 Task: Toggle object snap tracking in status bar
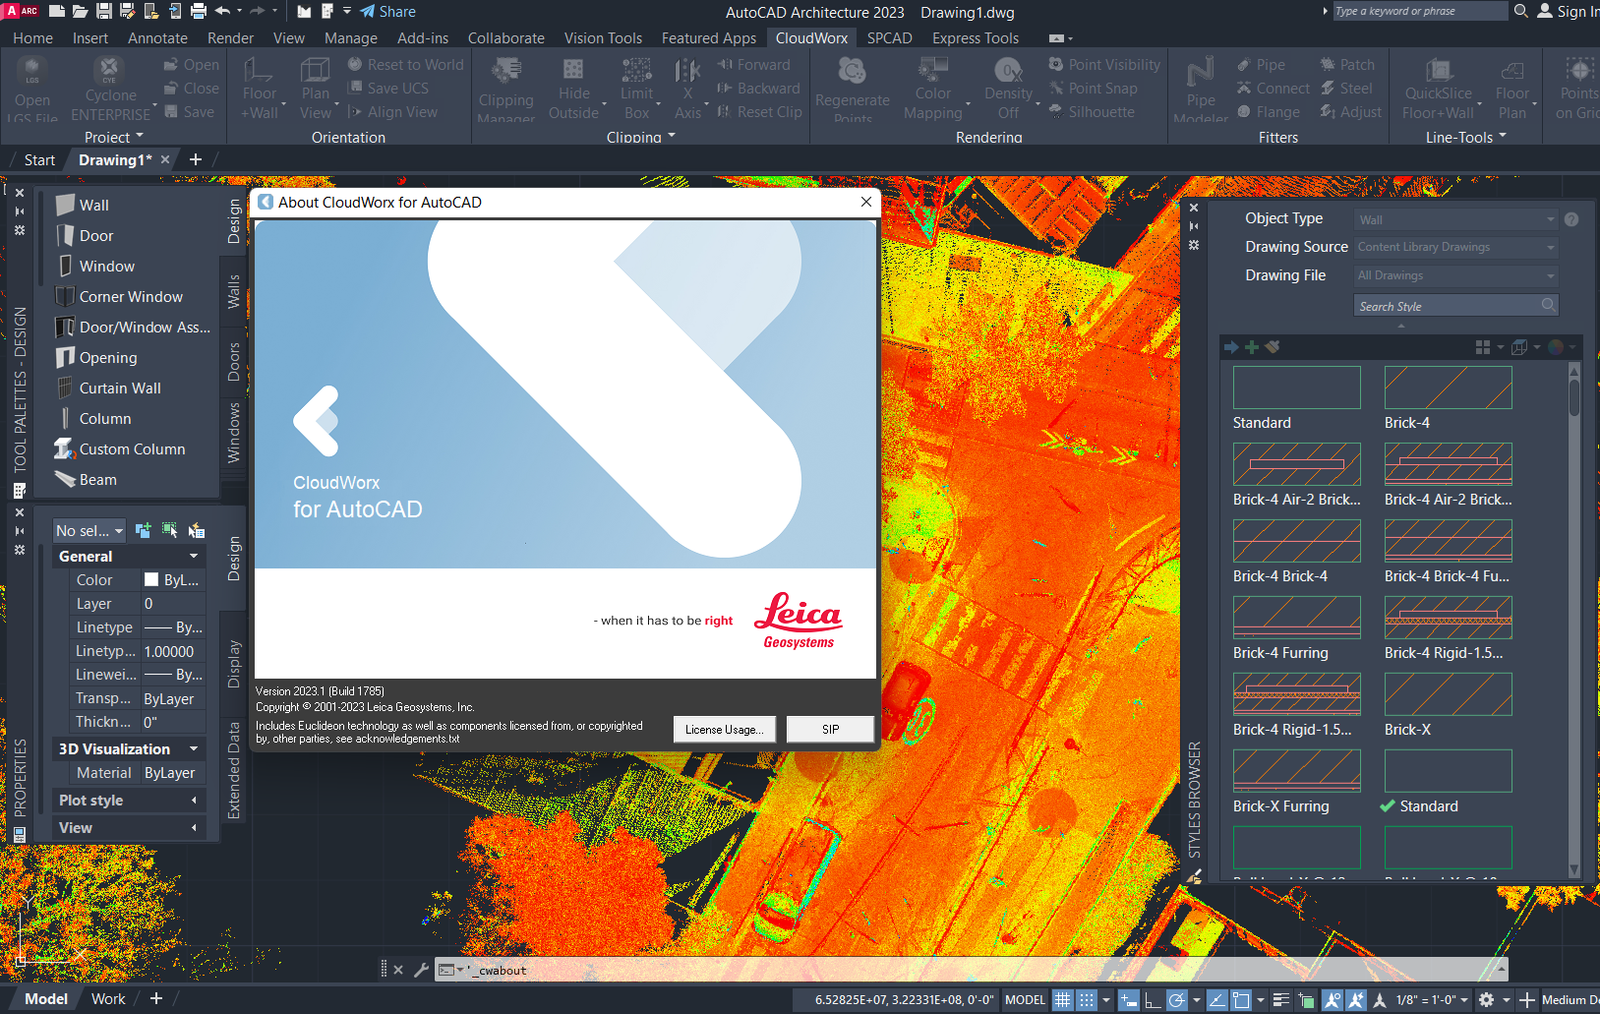[x=1217, y=1000]
